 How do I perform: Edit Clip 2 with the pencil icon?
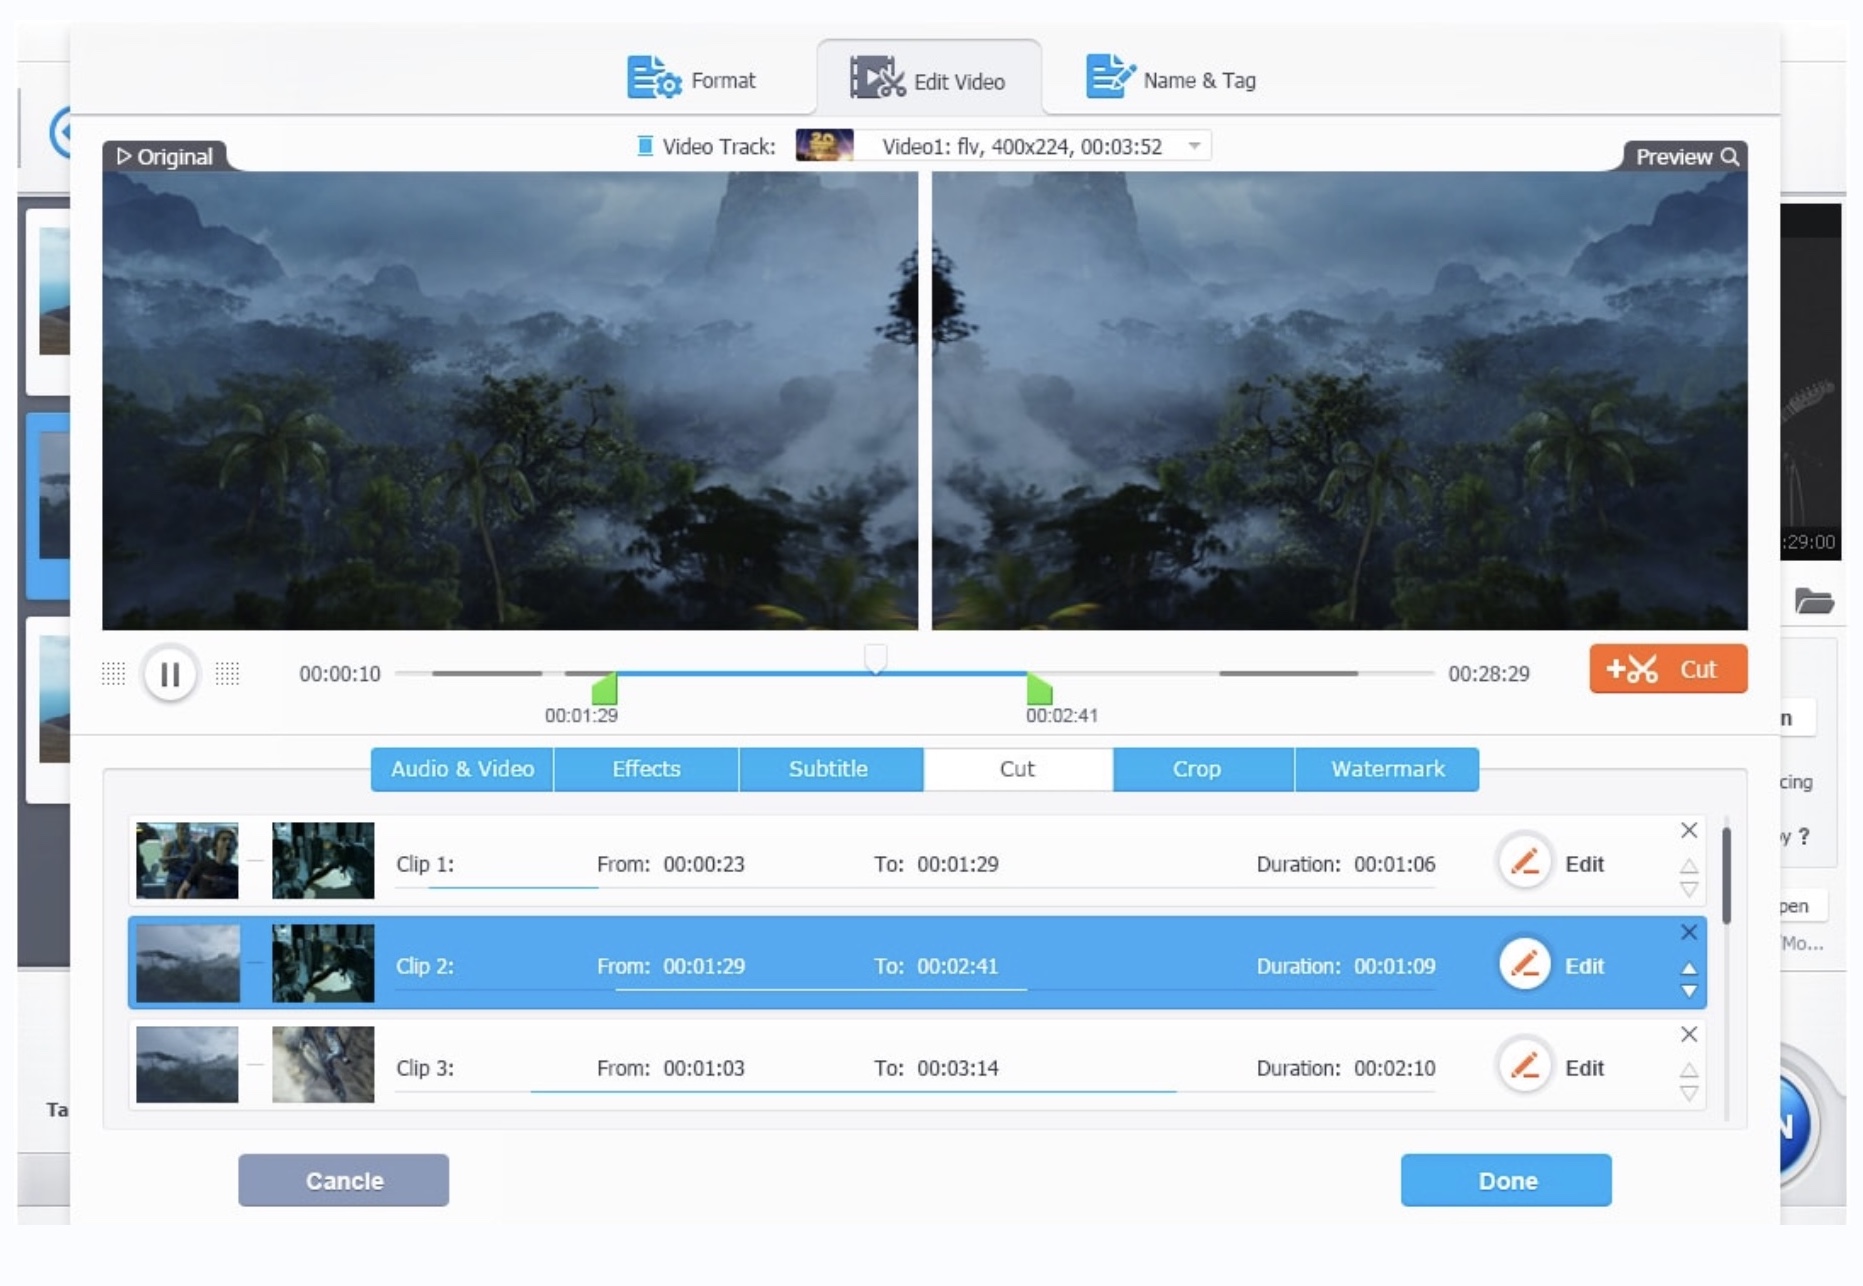tap(1524, 964)
